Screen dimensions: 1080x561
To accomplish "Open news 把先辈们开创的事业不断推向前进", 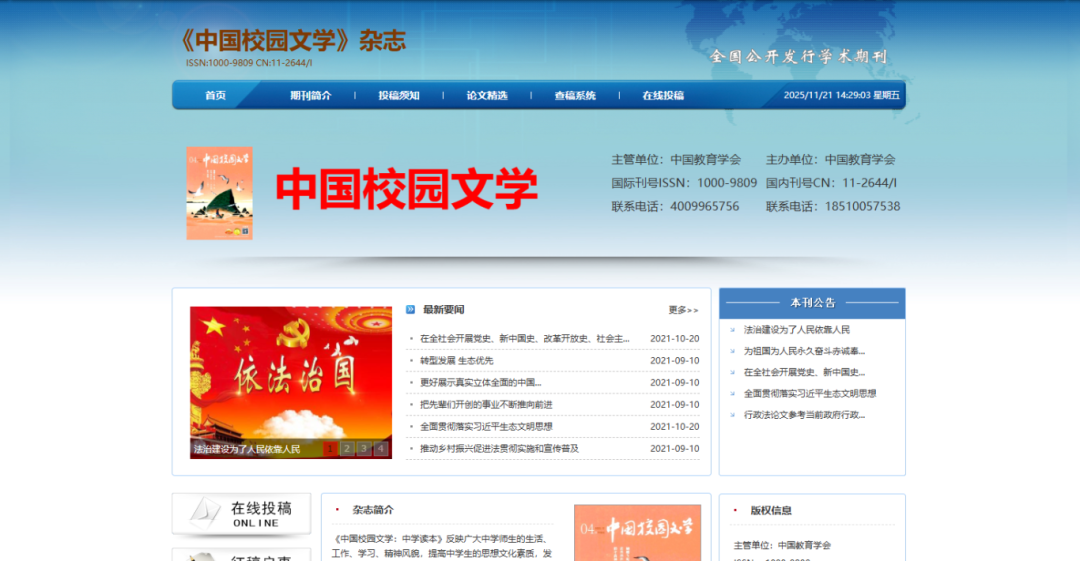I will [486, 405].
